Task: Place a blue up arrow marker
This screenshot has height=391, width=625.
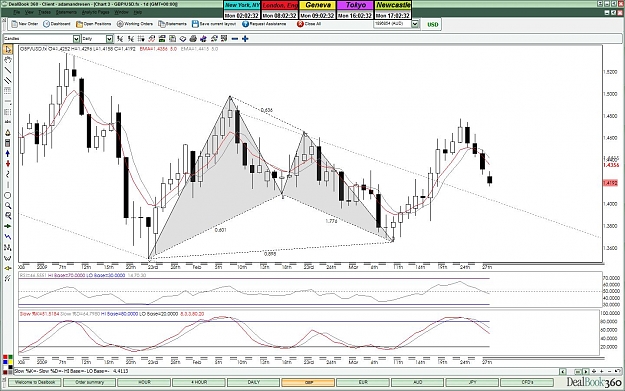Action: 8,153
